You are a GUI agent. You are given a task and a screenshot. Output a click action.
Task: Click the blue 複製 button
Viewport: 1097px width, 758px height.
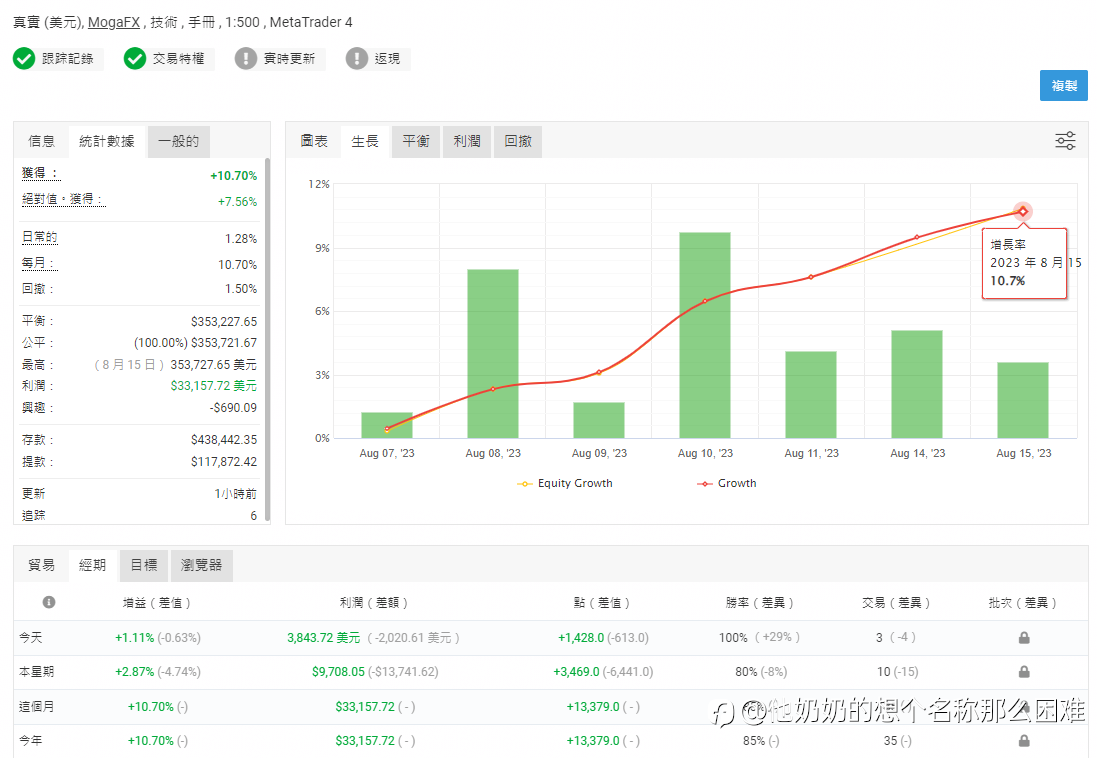1063,85
